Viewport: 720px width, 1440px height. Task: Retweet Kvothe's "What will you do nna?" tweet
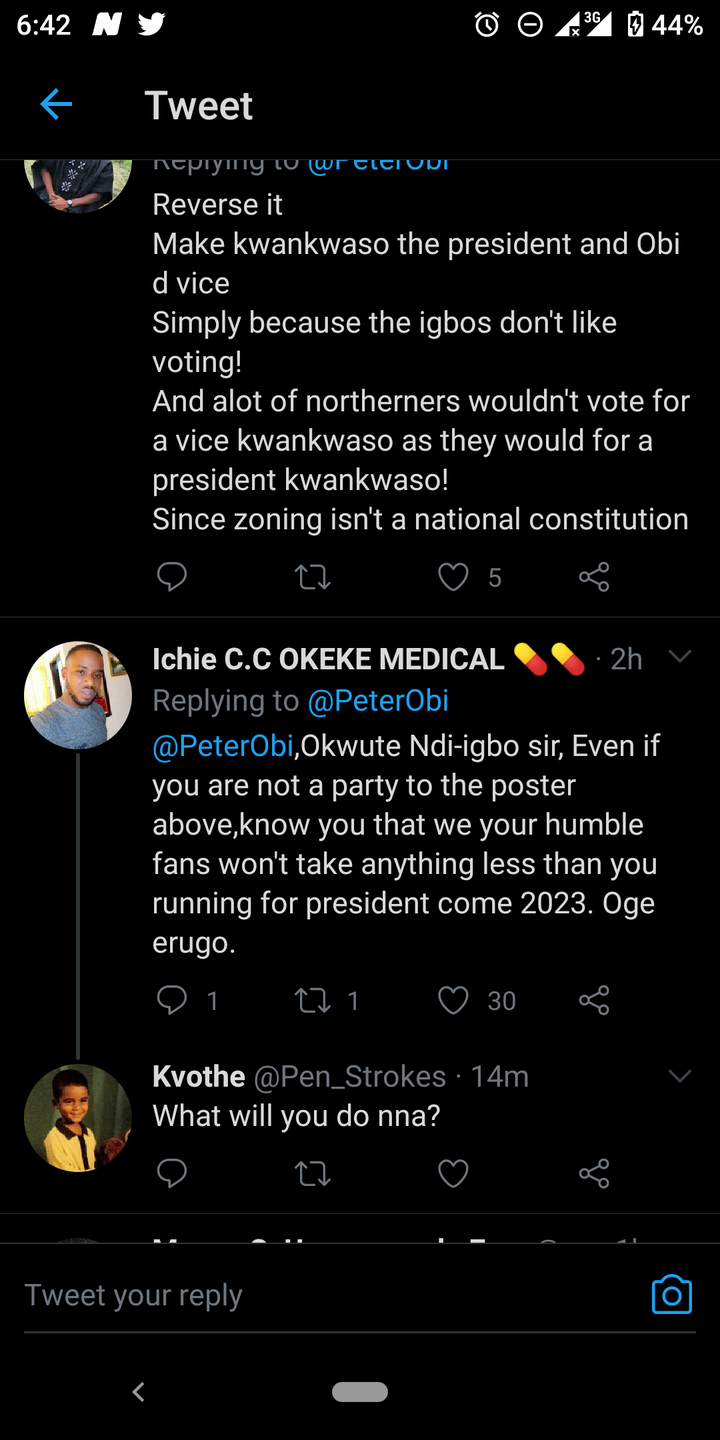(313, 1173)
